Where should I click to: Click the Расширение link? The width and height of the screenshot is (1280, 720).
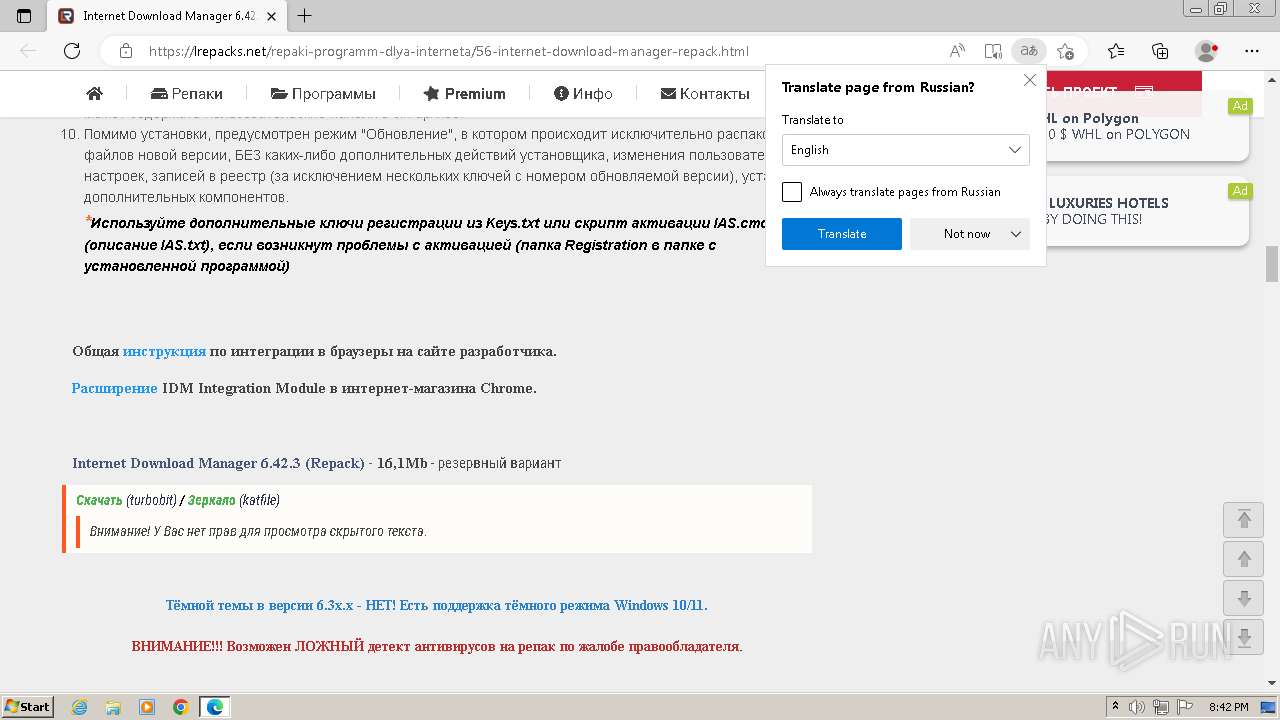point(114,388)
